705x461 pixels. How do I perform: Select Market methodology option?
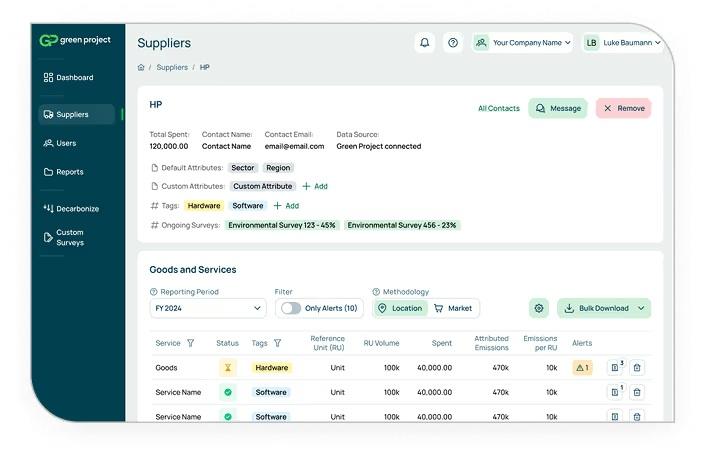(453, 308)
